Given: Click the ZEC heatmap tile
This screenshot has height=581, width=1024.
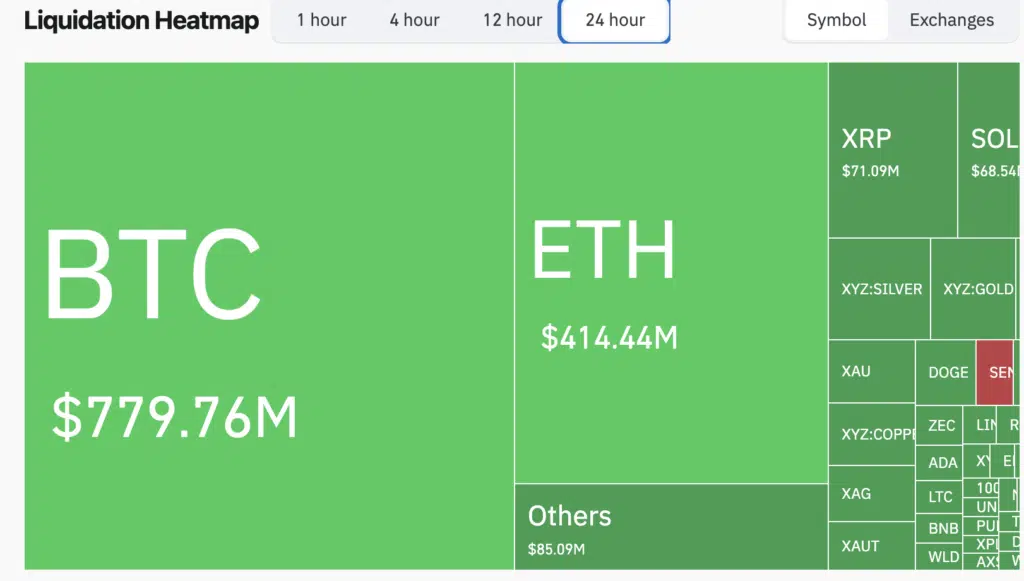Looking at the screenshot, I should (x=939, y=425).
